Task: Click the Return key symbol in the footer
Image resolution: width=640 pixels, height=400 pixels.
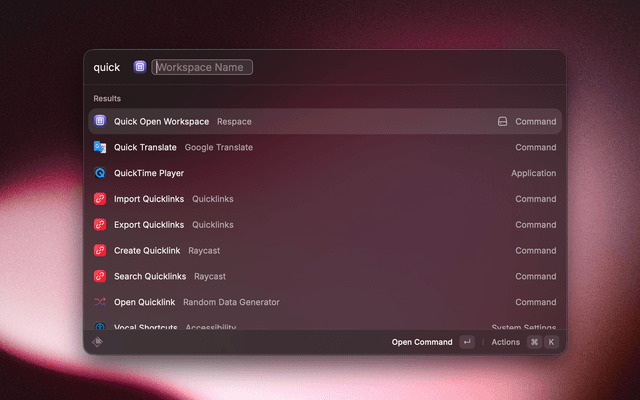Action: tap(467, 342)
